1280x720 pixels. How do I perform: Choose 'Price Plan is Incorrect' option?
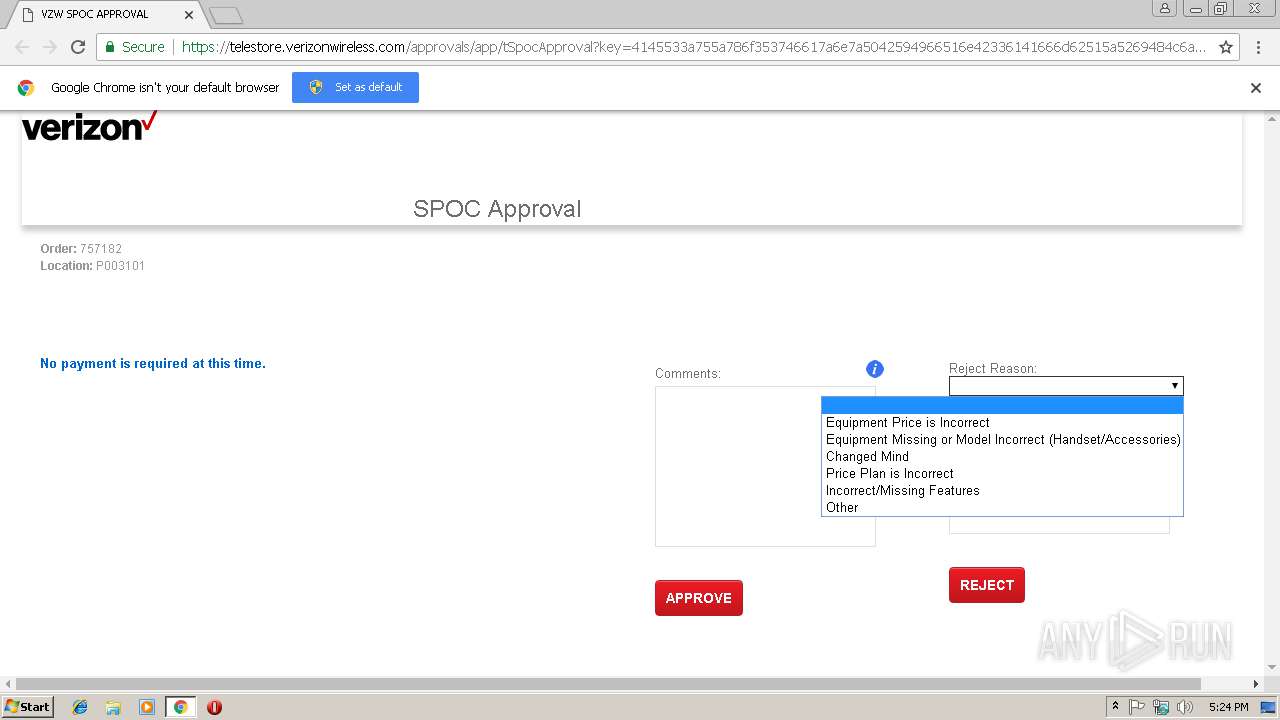1002,474
